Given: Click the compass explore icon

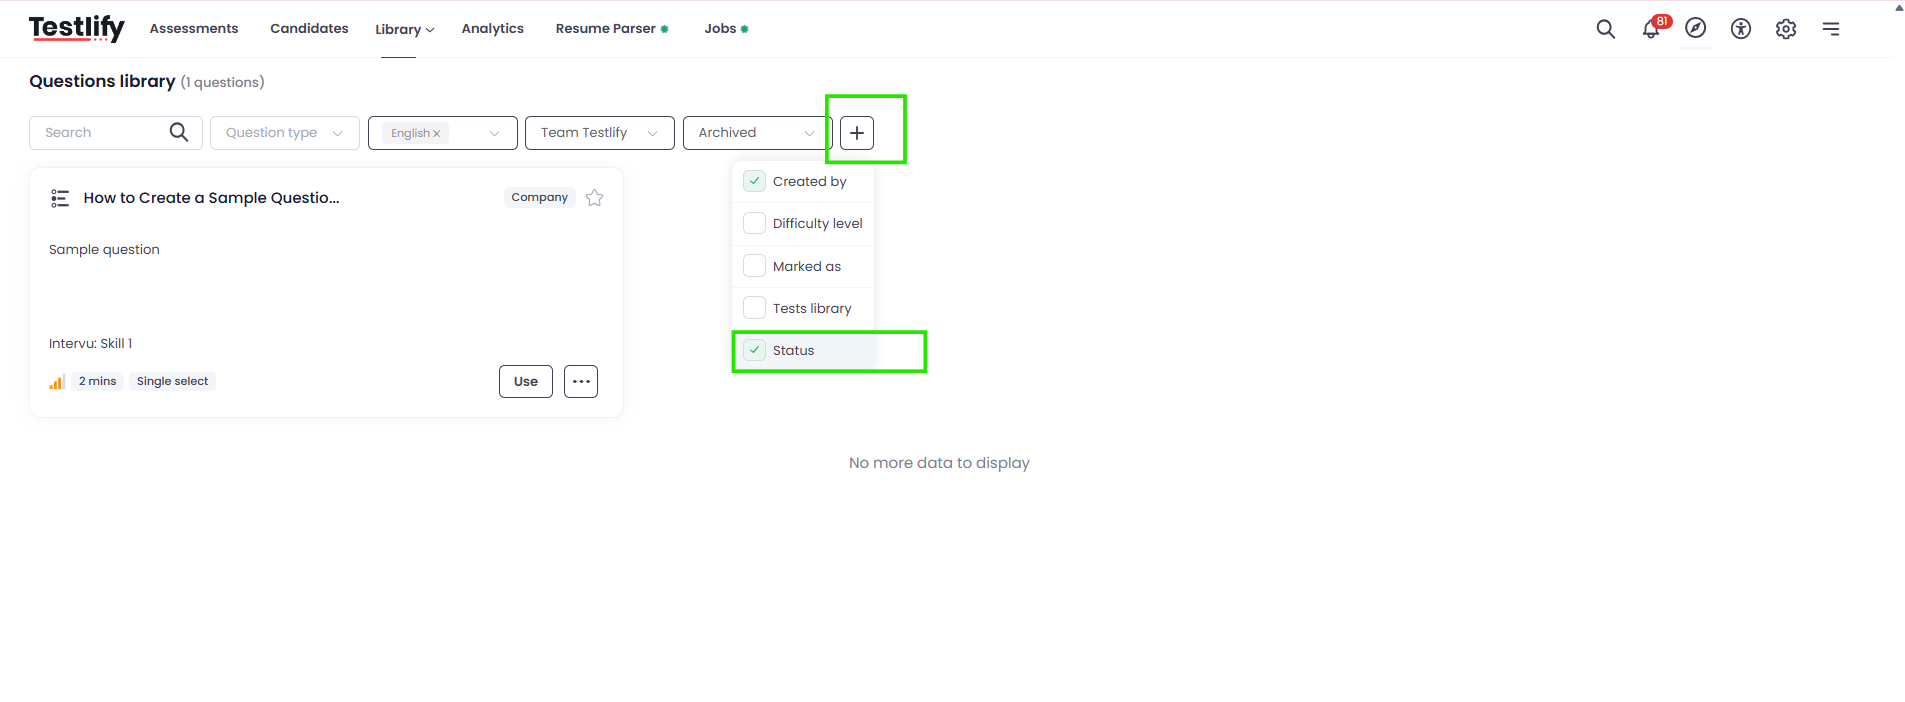Looking at the screenshot, I should click(1696, 28).
